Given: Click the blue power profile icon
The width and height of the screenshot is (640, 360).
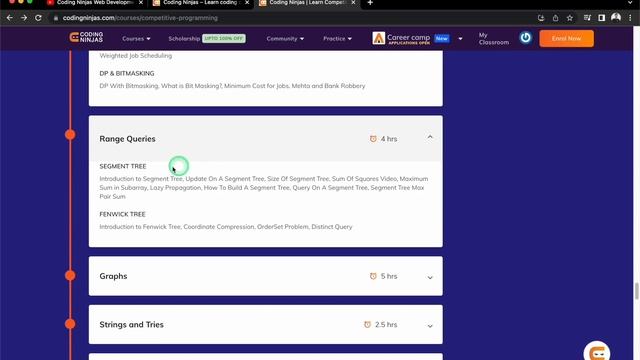Looking at the screenshot, I should point(526,38).
